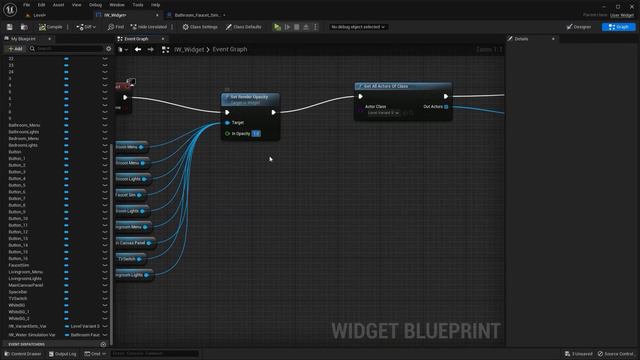640x360 pixels.
Task: Open the Diff dropdown
Action: 86,27
